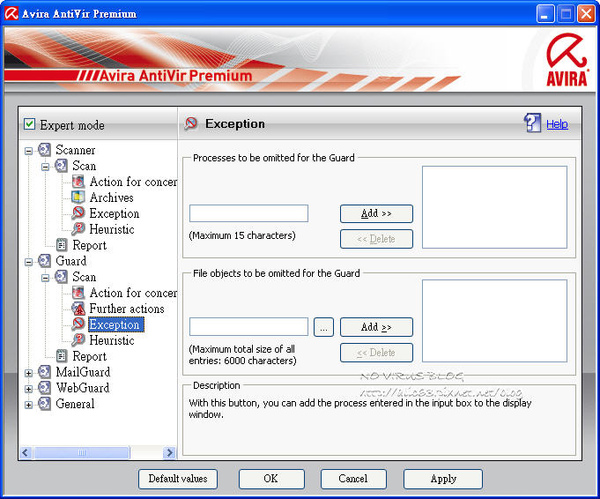Screen dimensions: 600x499
Task: Collapse the Guard tree node
Action: pos(29,263)
